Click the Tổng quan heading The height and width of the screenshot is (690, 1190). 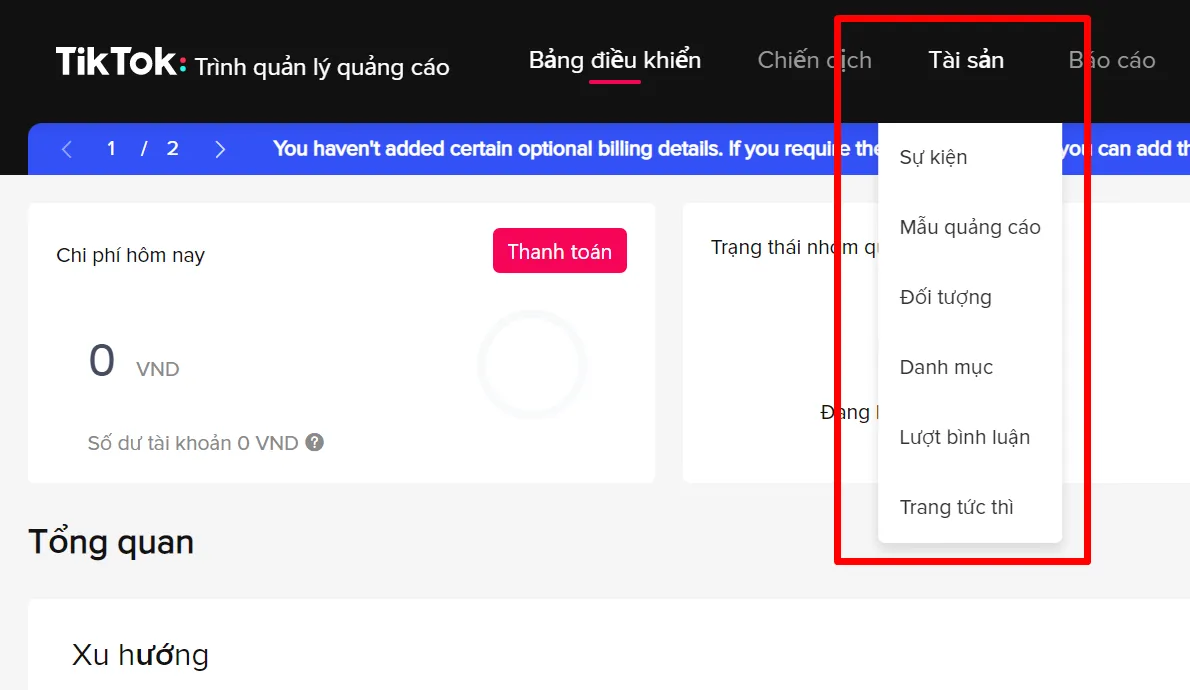point(111,542)
